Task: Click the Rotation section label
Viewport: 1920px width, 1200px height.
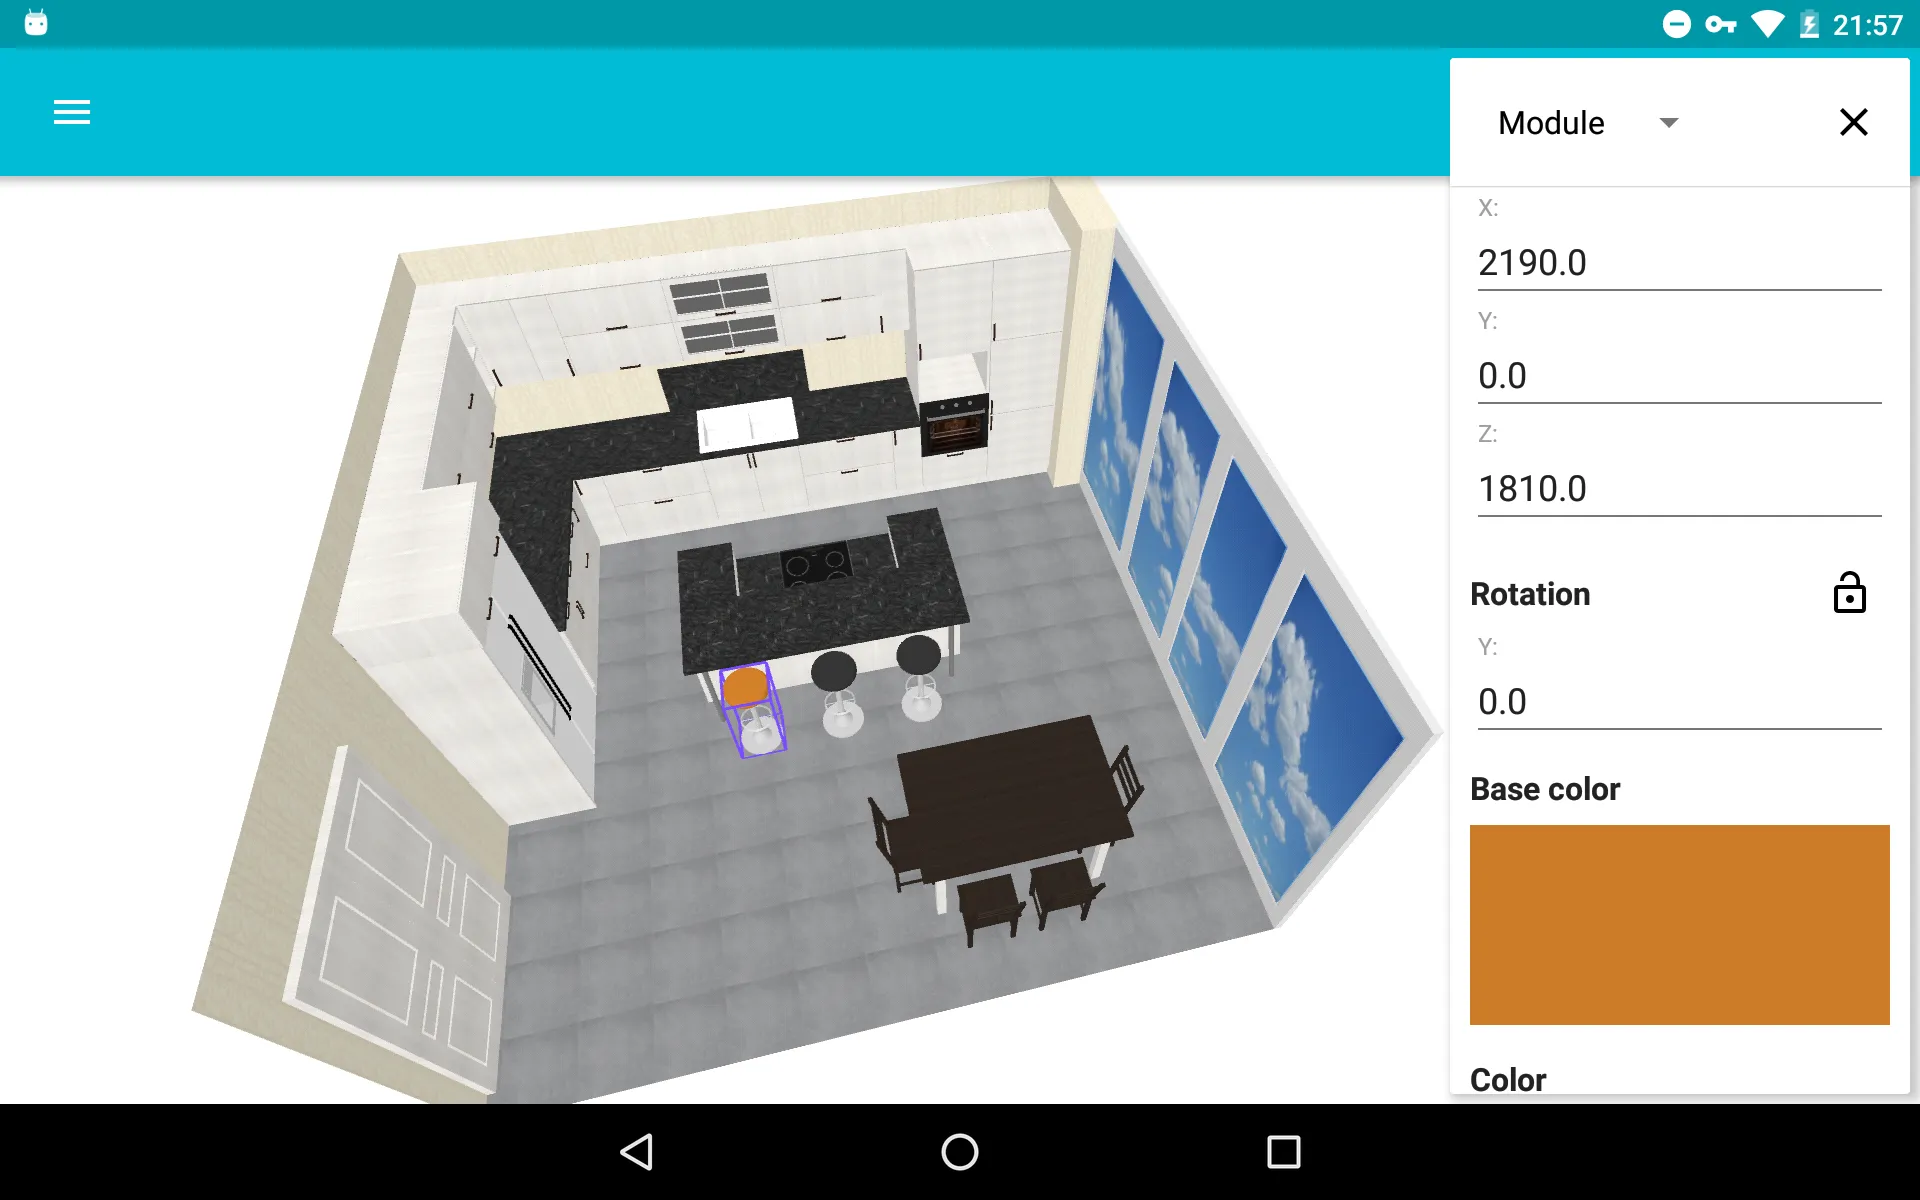Action: (1532, 594)
